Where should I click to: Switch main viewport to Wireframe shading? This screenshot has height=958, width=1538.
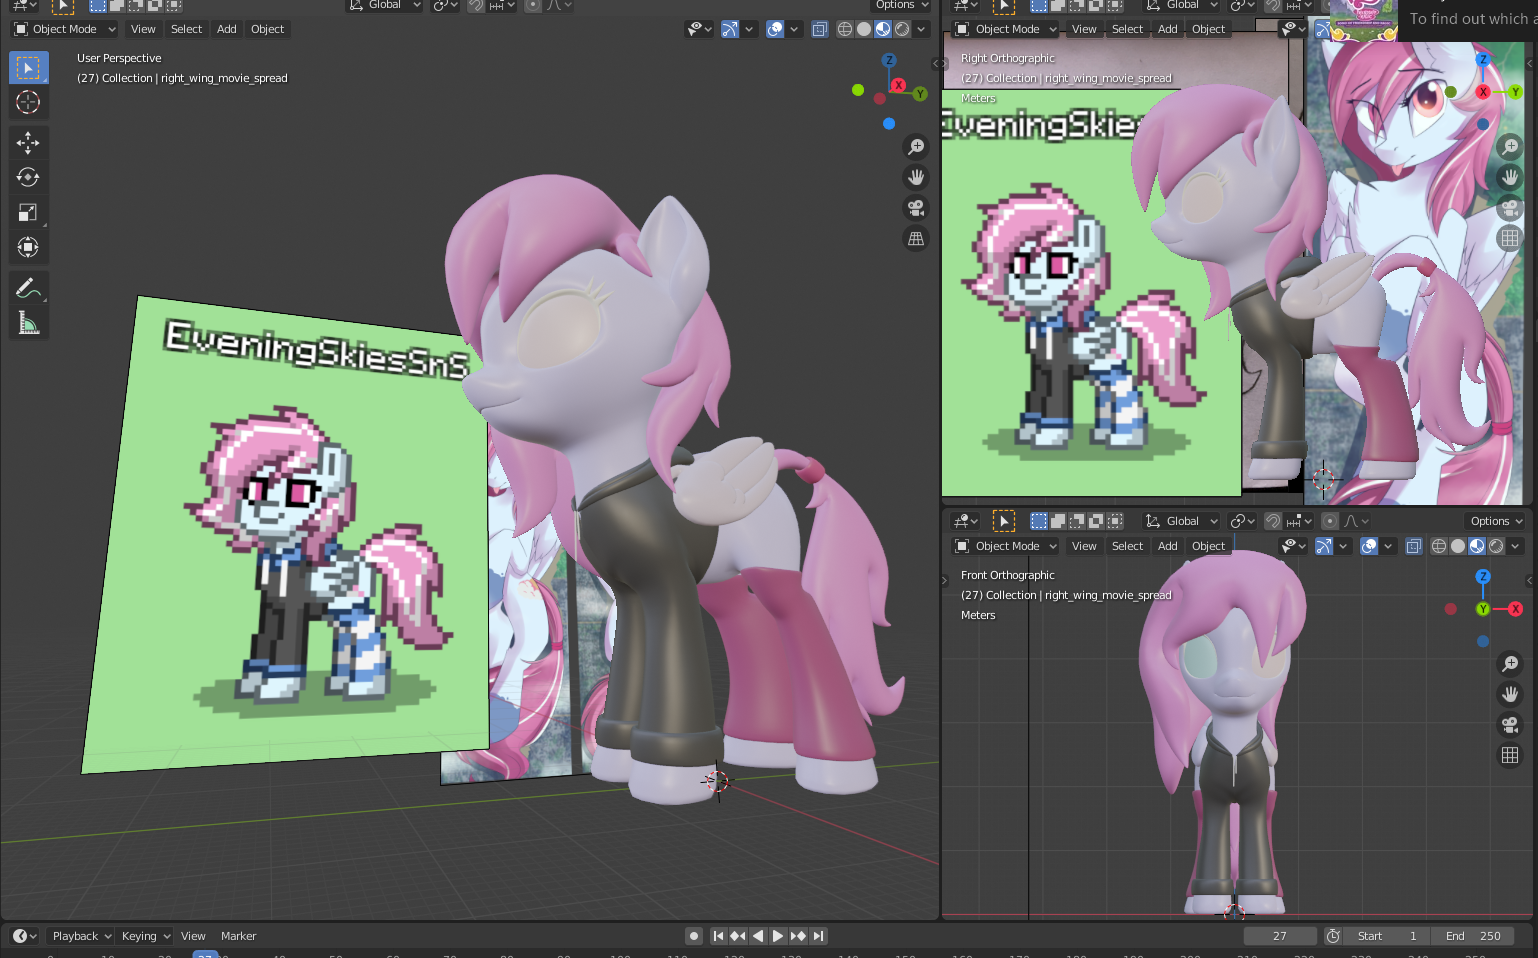(845, 29)
